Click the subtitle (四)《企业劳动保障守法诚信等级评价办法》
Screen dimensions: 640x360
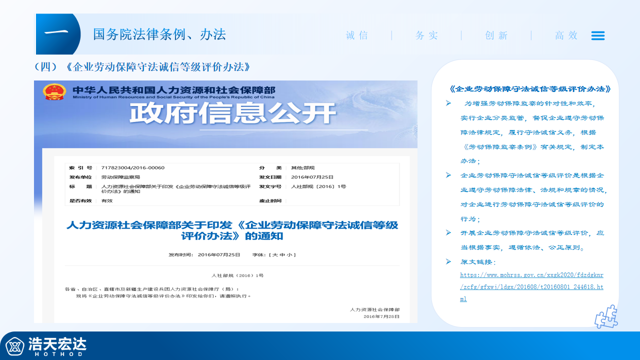coord(142,67)
